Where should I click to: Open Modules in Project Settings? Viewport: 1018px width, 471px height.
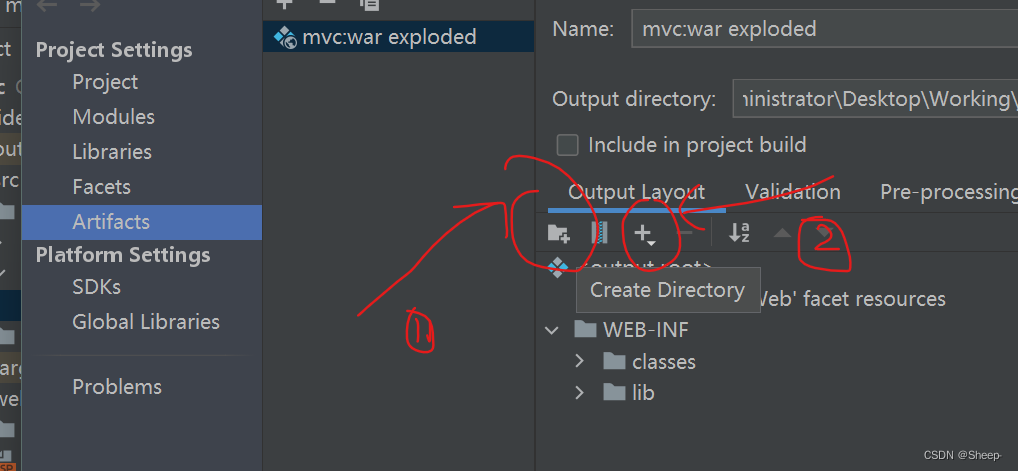coord(114,117)
